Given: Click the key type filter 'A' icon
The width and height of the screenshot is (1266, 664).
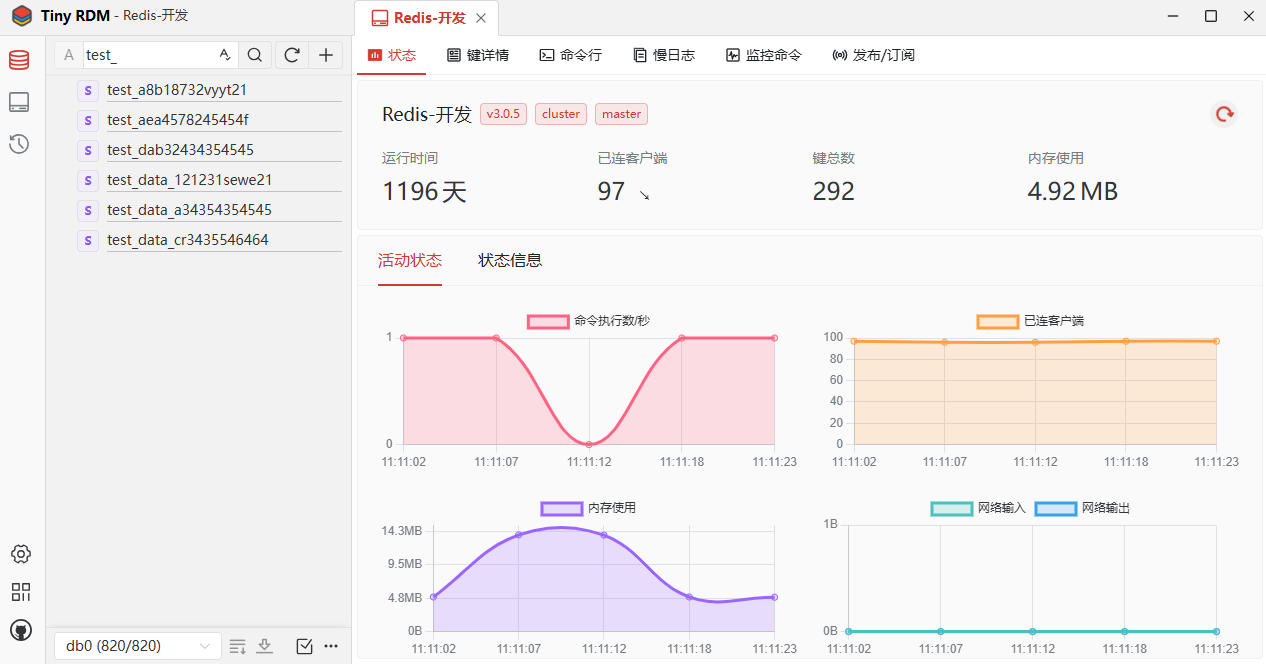Looking at the screenshot, I should [69, 55].
